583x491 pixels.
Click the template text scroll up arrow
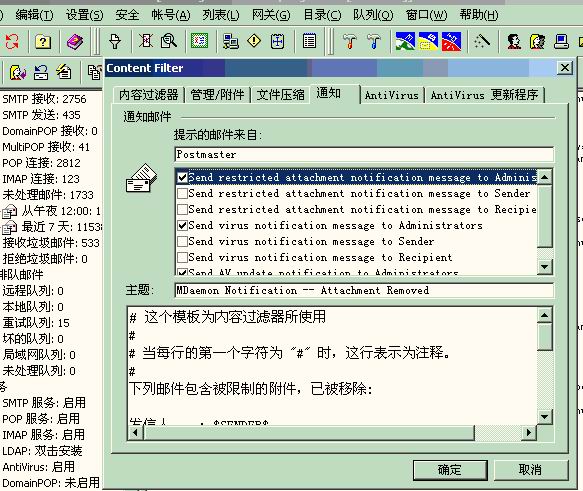click(x=545, y=316)
